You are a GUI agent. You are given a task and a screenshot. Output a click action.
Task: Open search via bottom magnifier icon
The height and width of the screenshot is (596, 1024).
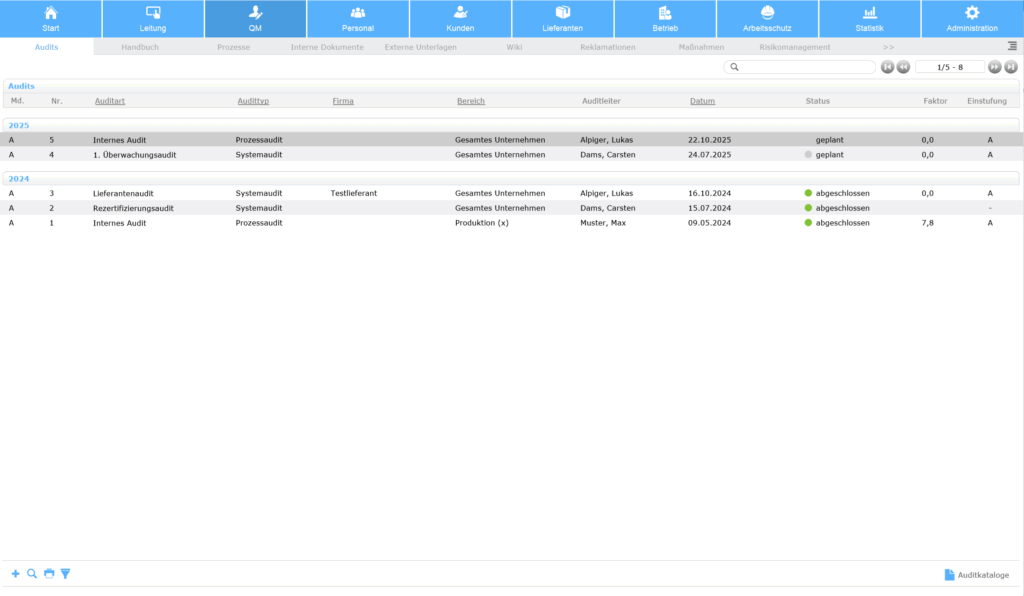32,574
